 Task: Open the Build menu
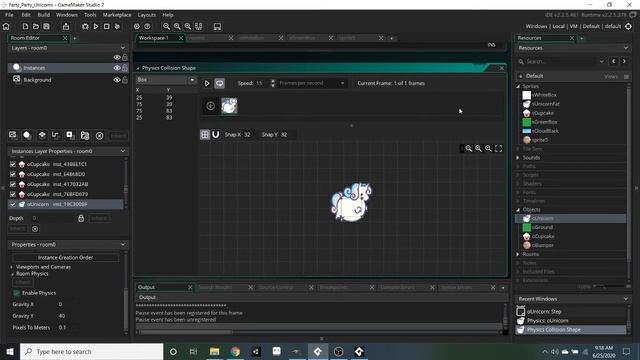[x=44, y=15]
